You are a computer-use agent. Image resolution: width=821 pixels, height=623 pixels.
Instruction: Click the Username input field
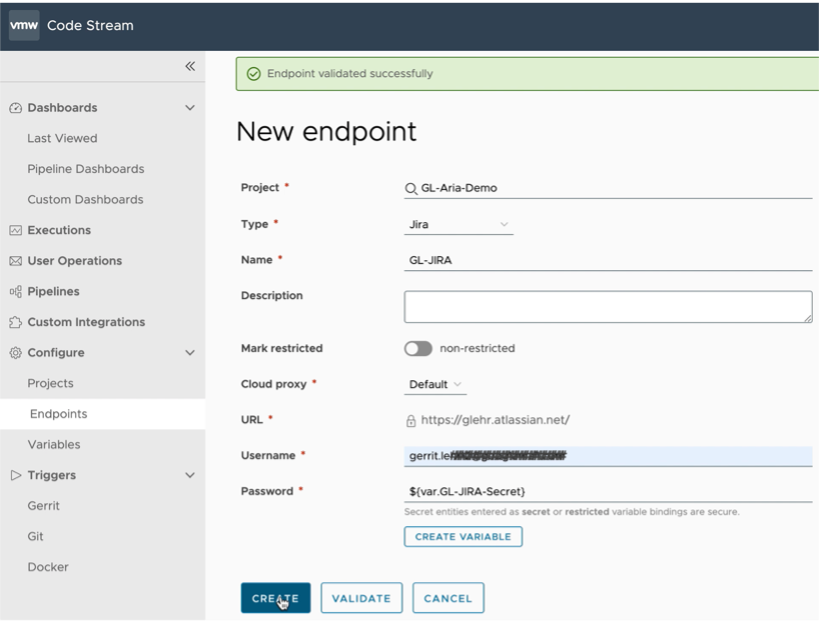(608, 457)
